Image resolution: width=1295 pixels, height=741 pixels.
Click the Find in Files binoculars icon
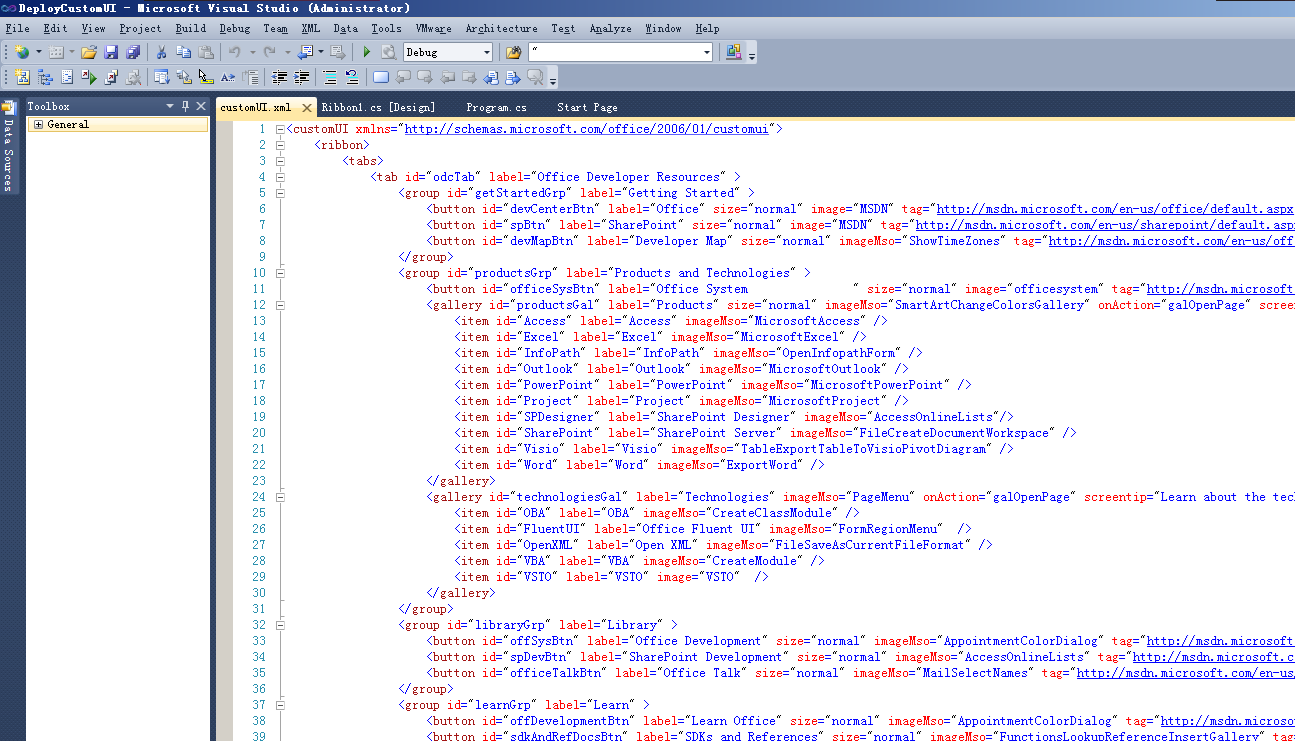pos(513,52)
